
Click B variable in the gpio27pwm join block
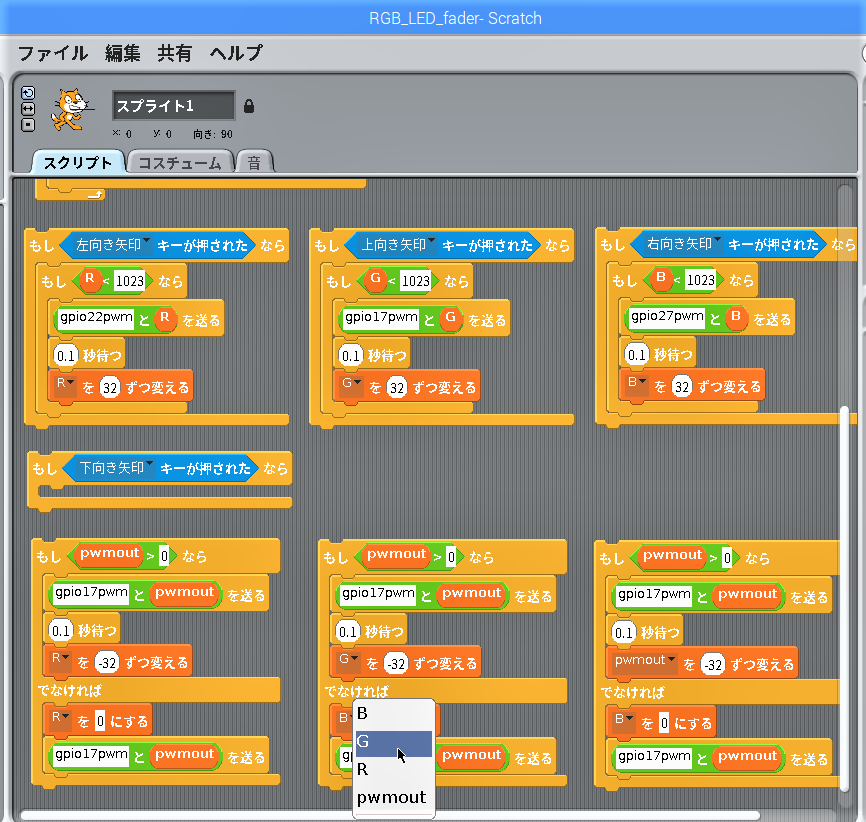[736, 318]
